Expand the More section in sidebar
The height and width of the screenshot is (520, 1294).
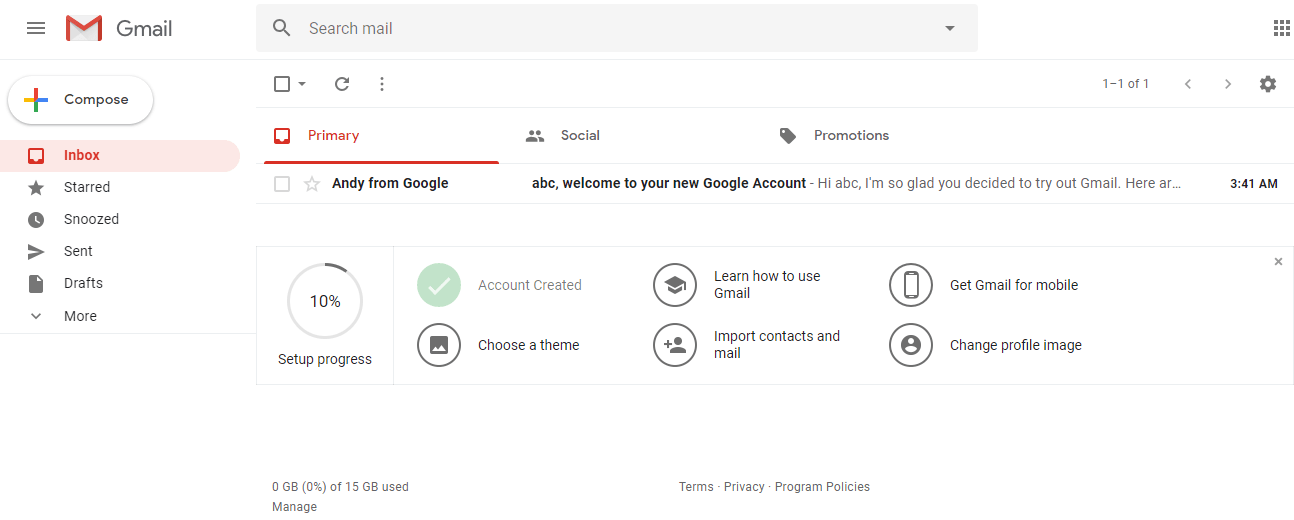point(80,316)
